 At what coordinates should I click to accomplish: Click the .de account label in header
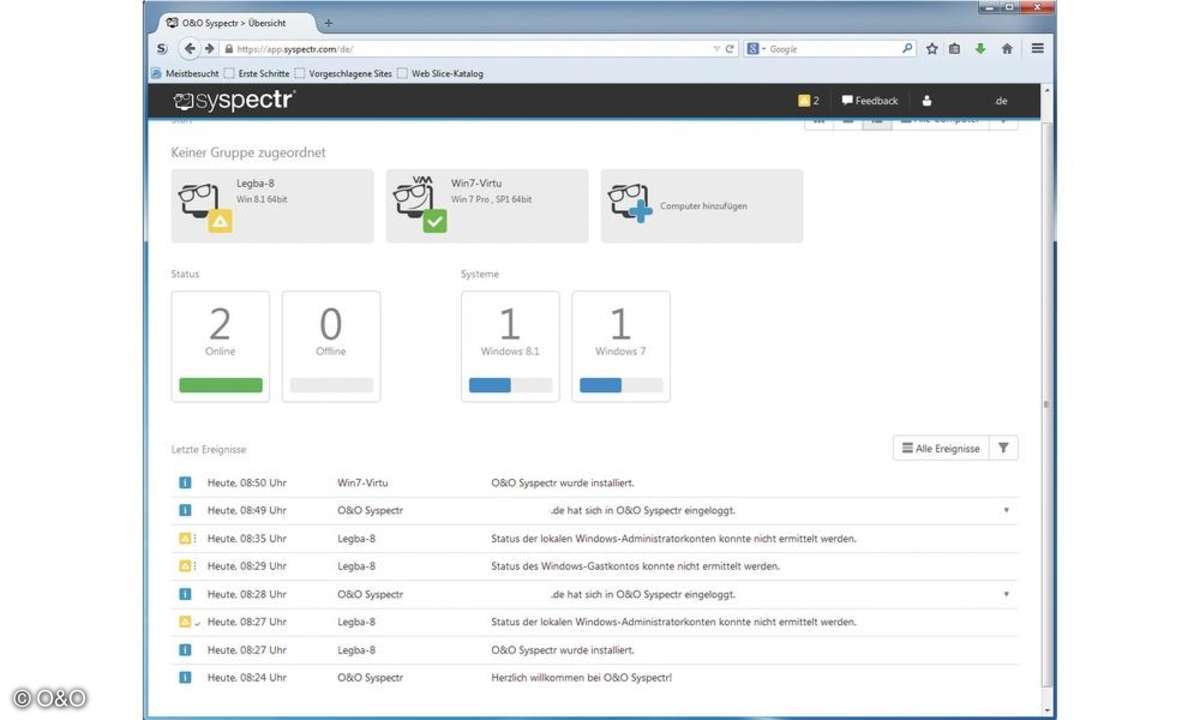(1000, 101)
